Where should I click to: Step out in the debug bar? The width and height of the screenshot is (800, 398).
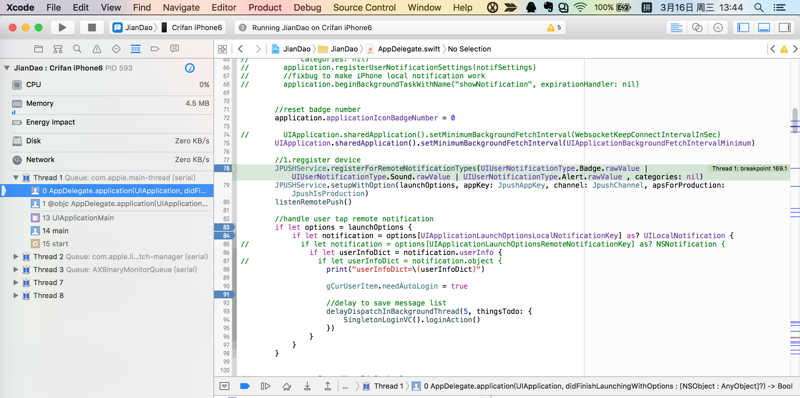328,386
